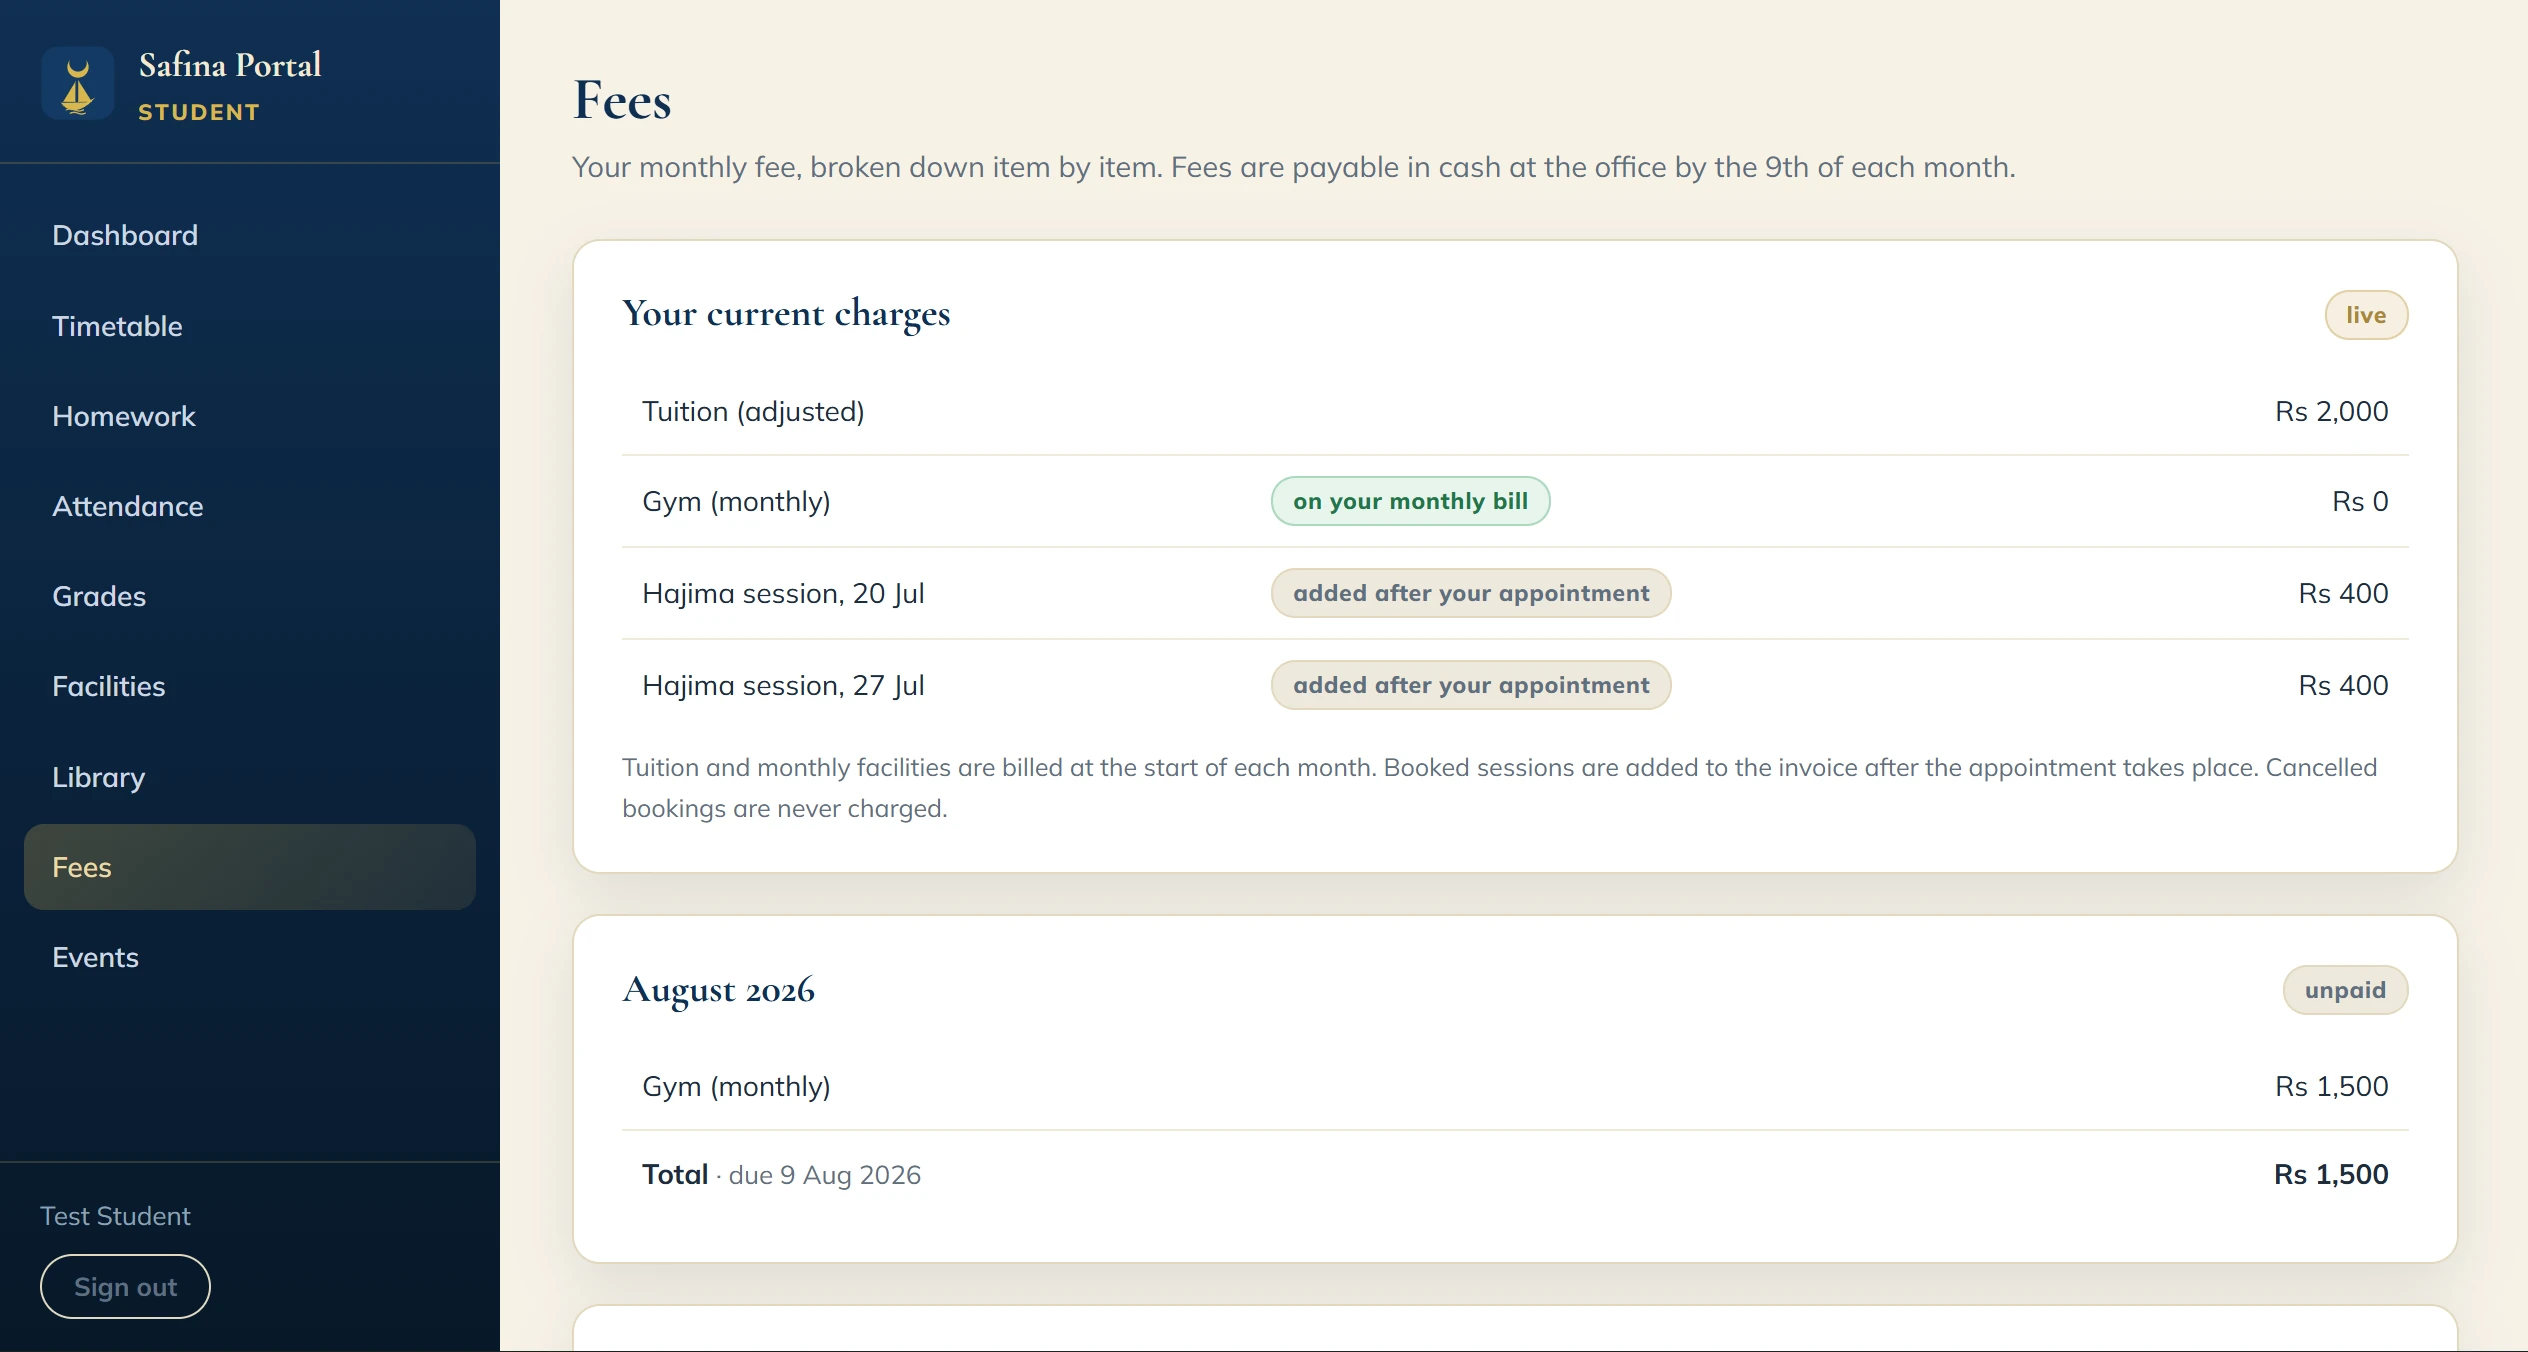Click the fee payment instructions subtitle
The image size is (2528, 1352).
1294,167
